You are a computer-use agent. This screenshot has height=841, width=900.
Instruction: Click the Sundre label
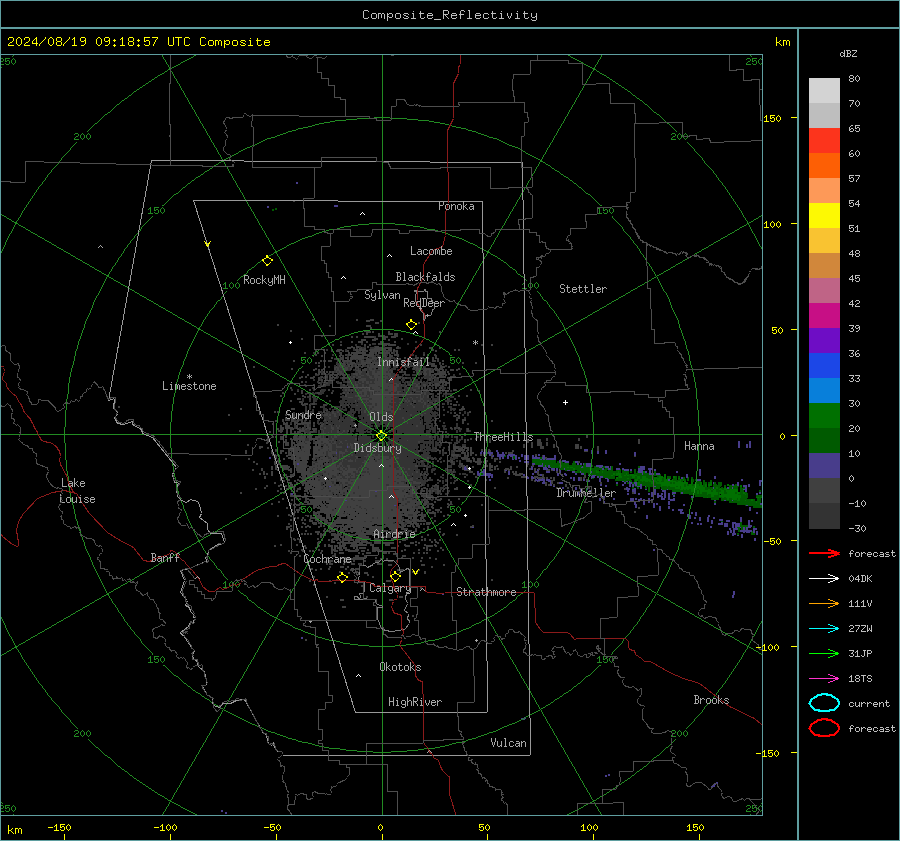coord(303,414)
